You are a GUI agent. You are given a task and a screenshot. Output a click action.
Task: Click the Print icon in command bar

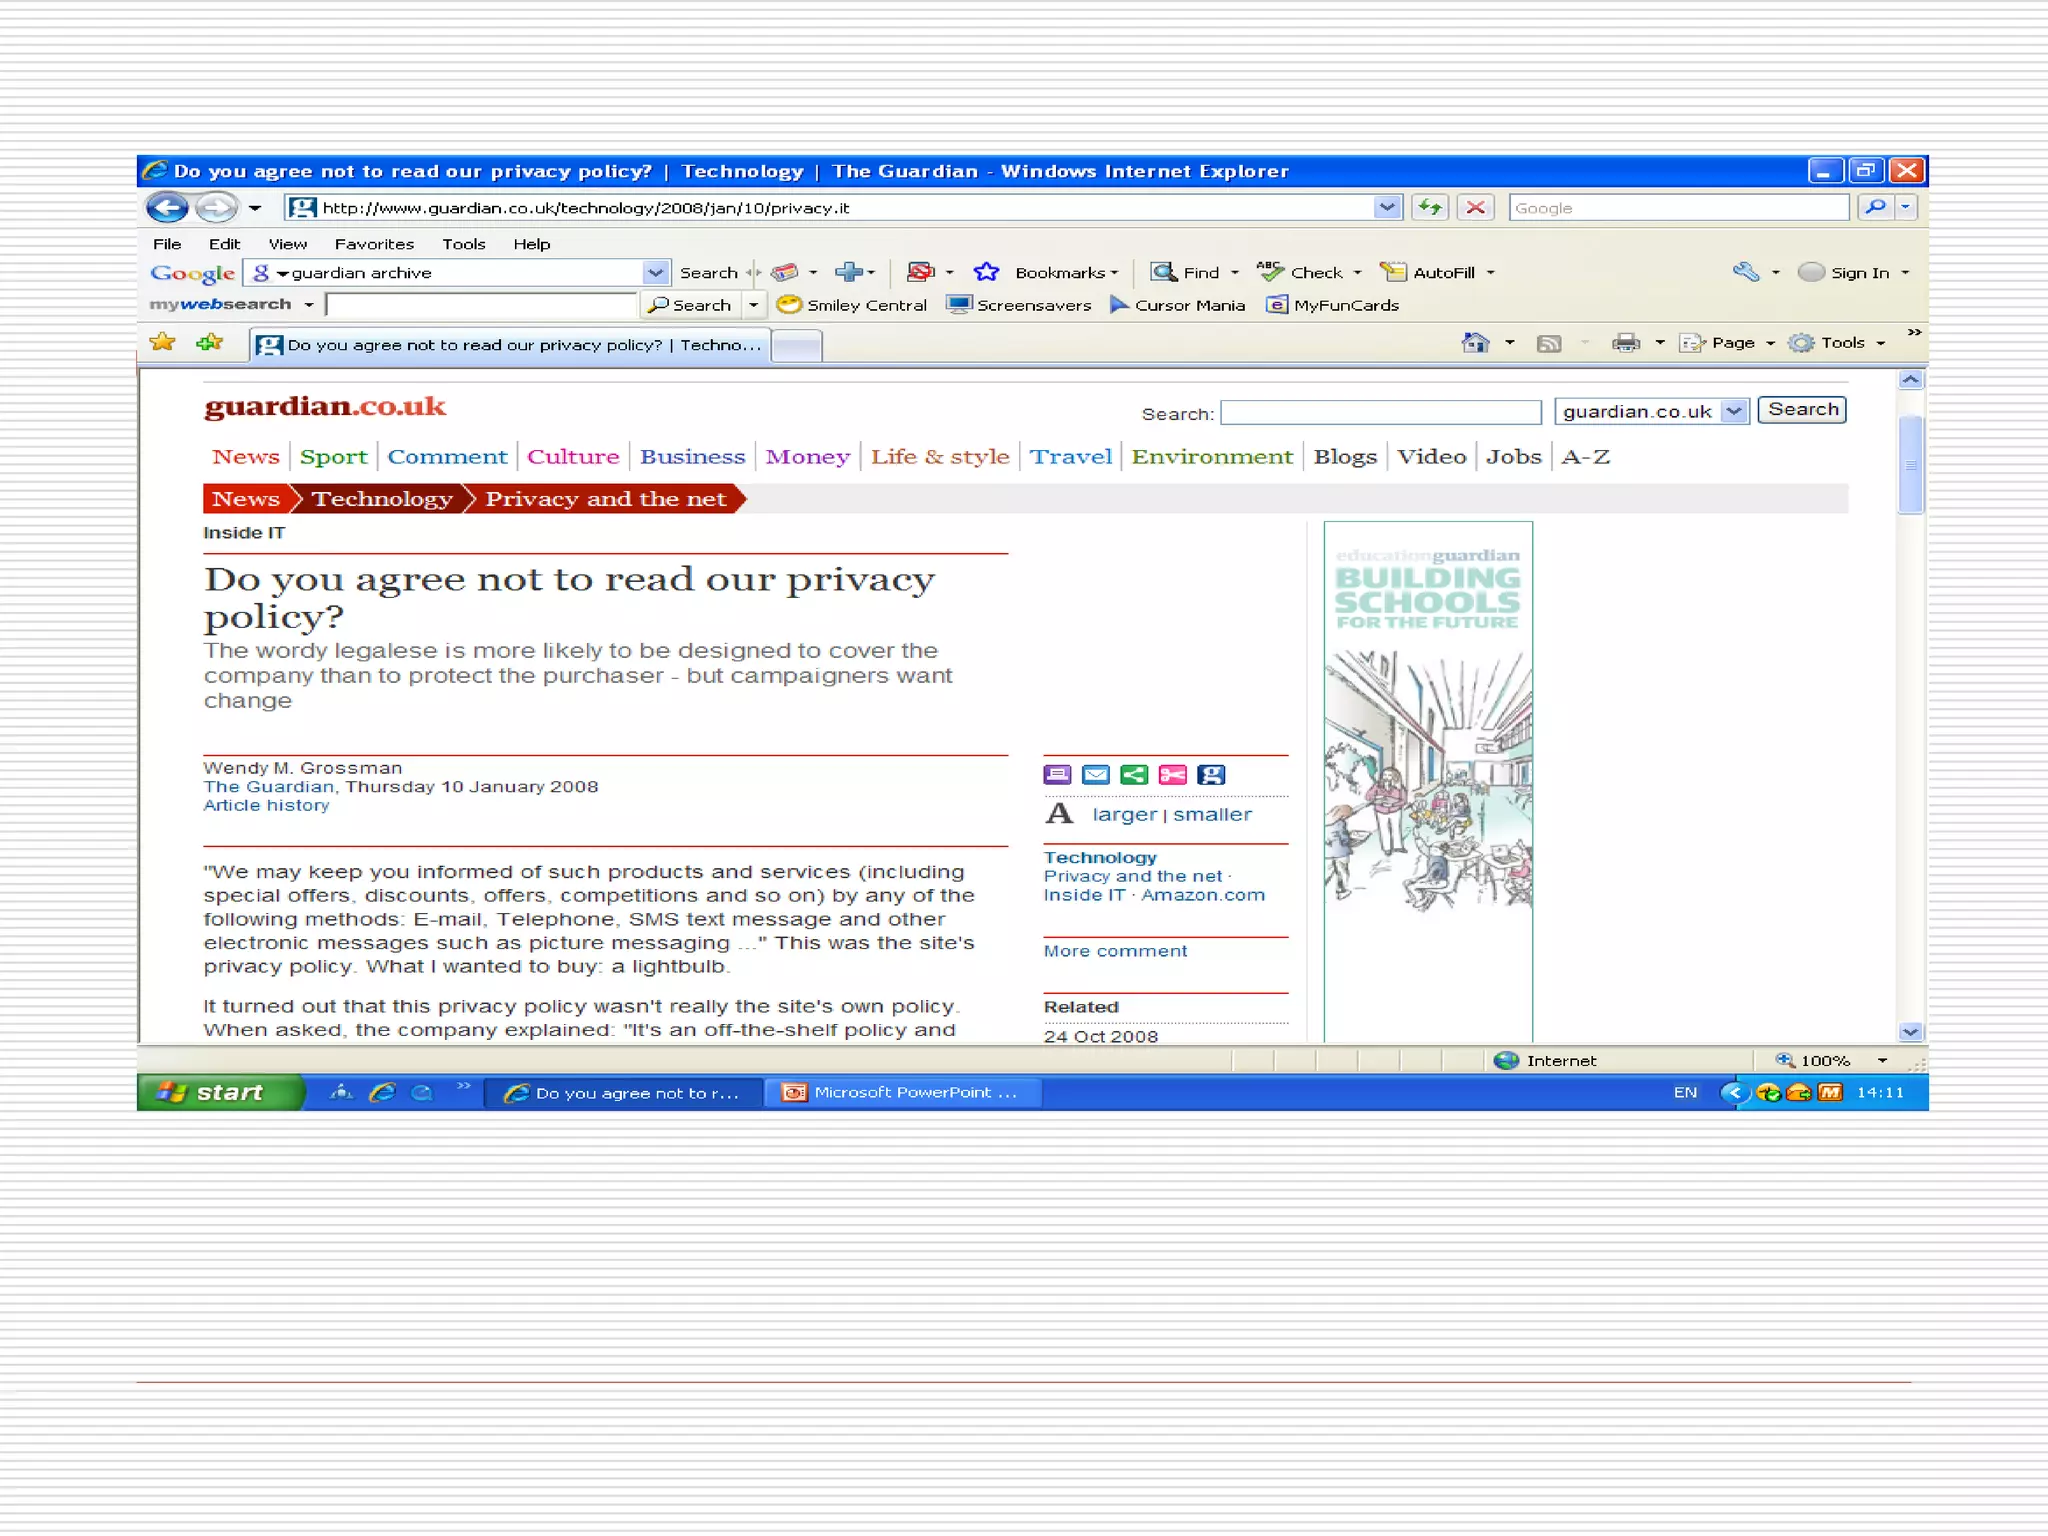tap(1626, 343)
